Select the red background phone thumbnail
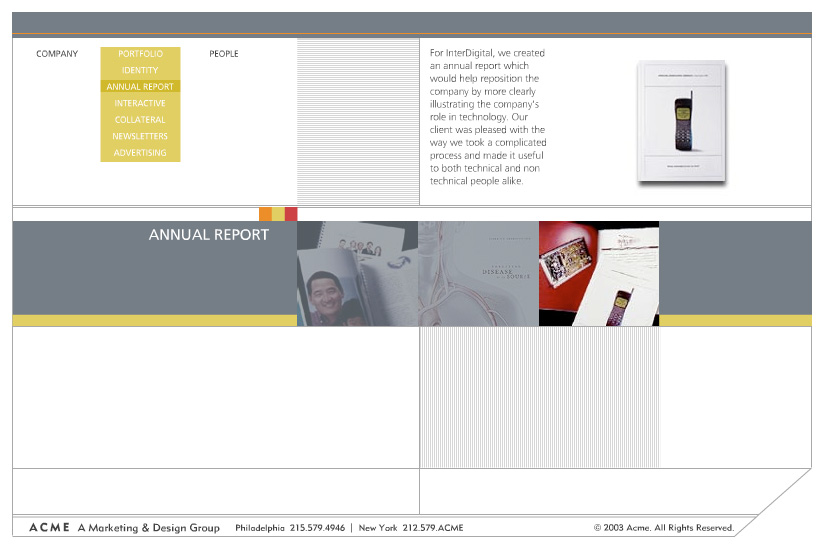Viewport: 826px width, 553px height. 599,274
